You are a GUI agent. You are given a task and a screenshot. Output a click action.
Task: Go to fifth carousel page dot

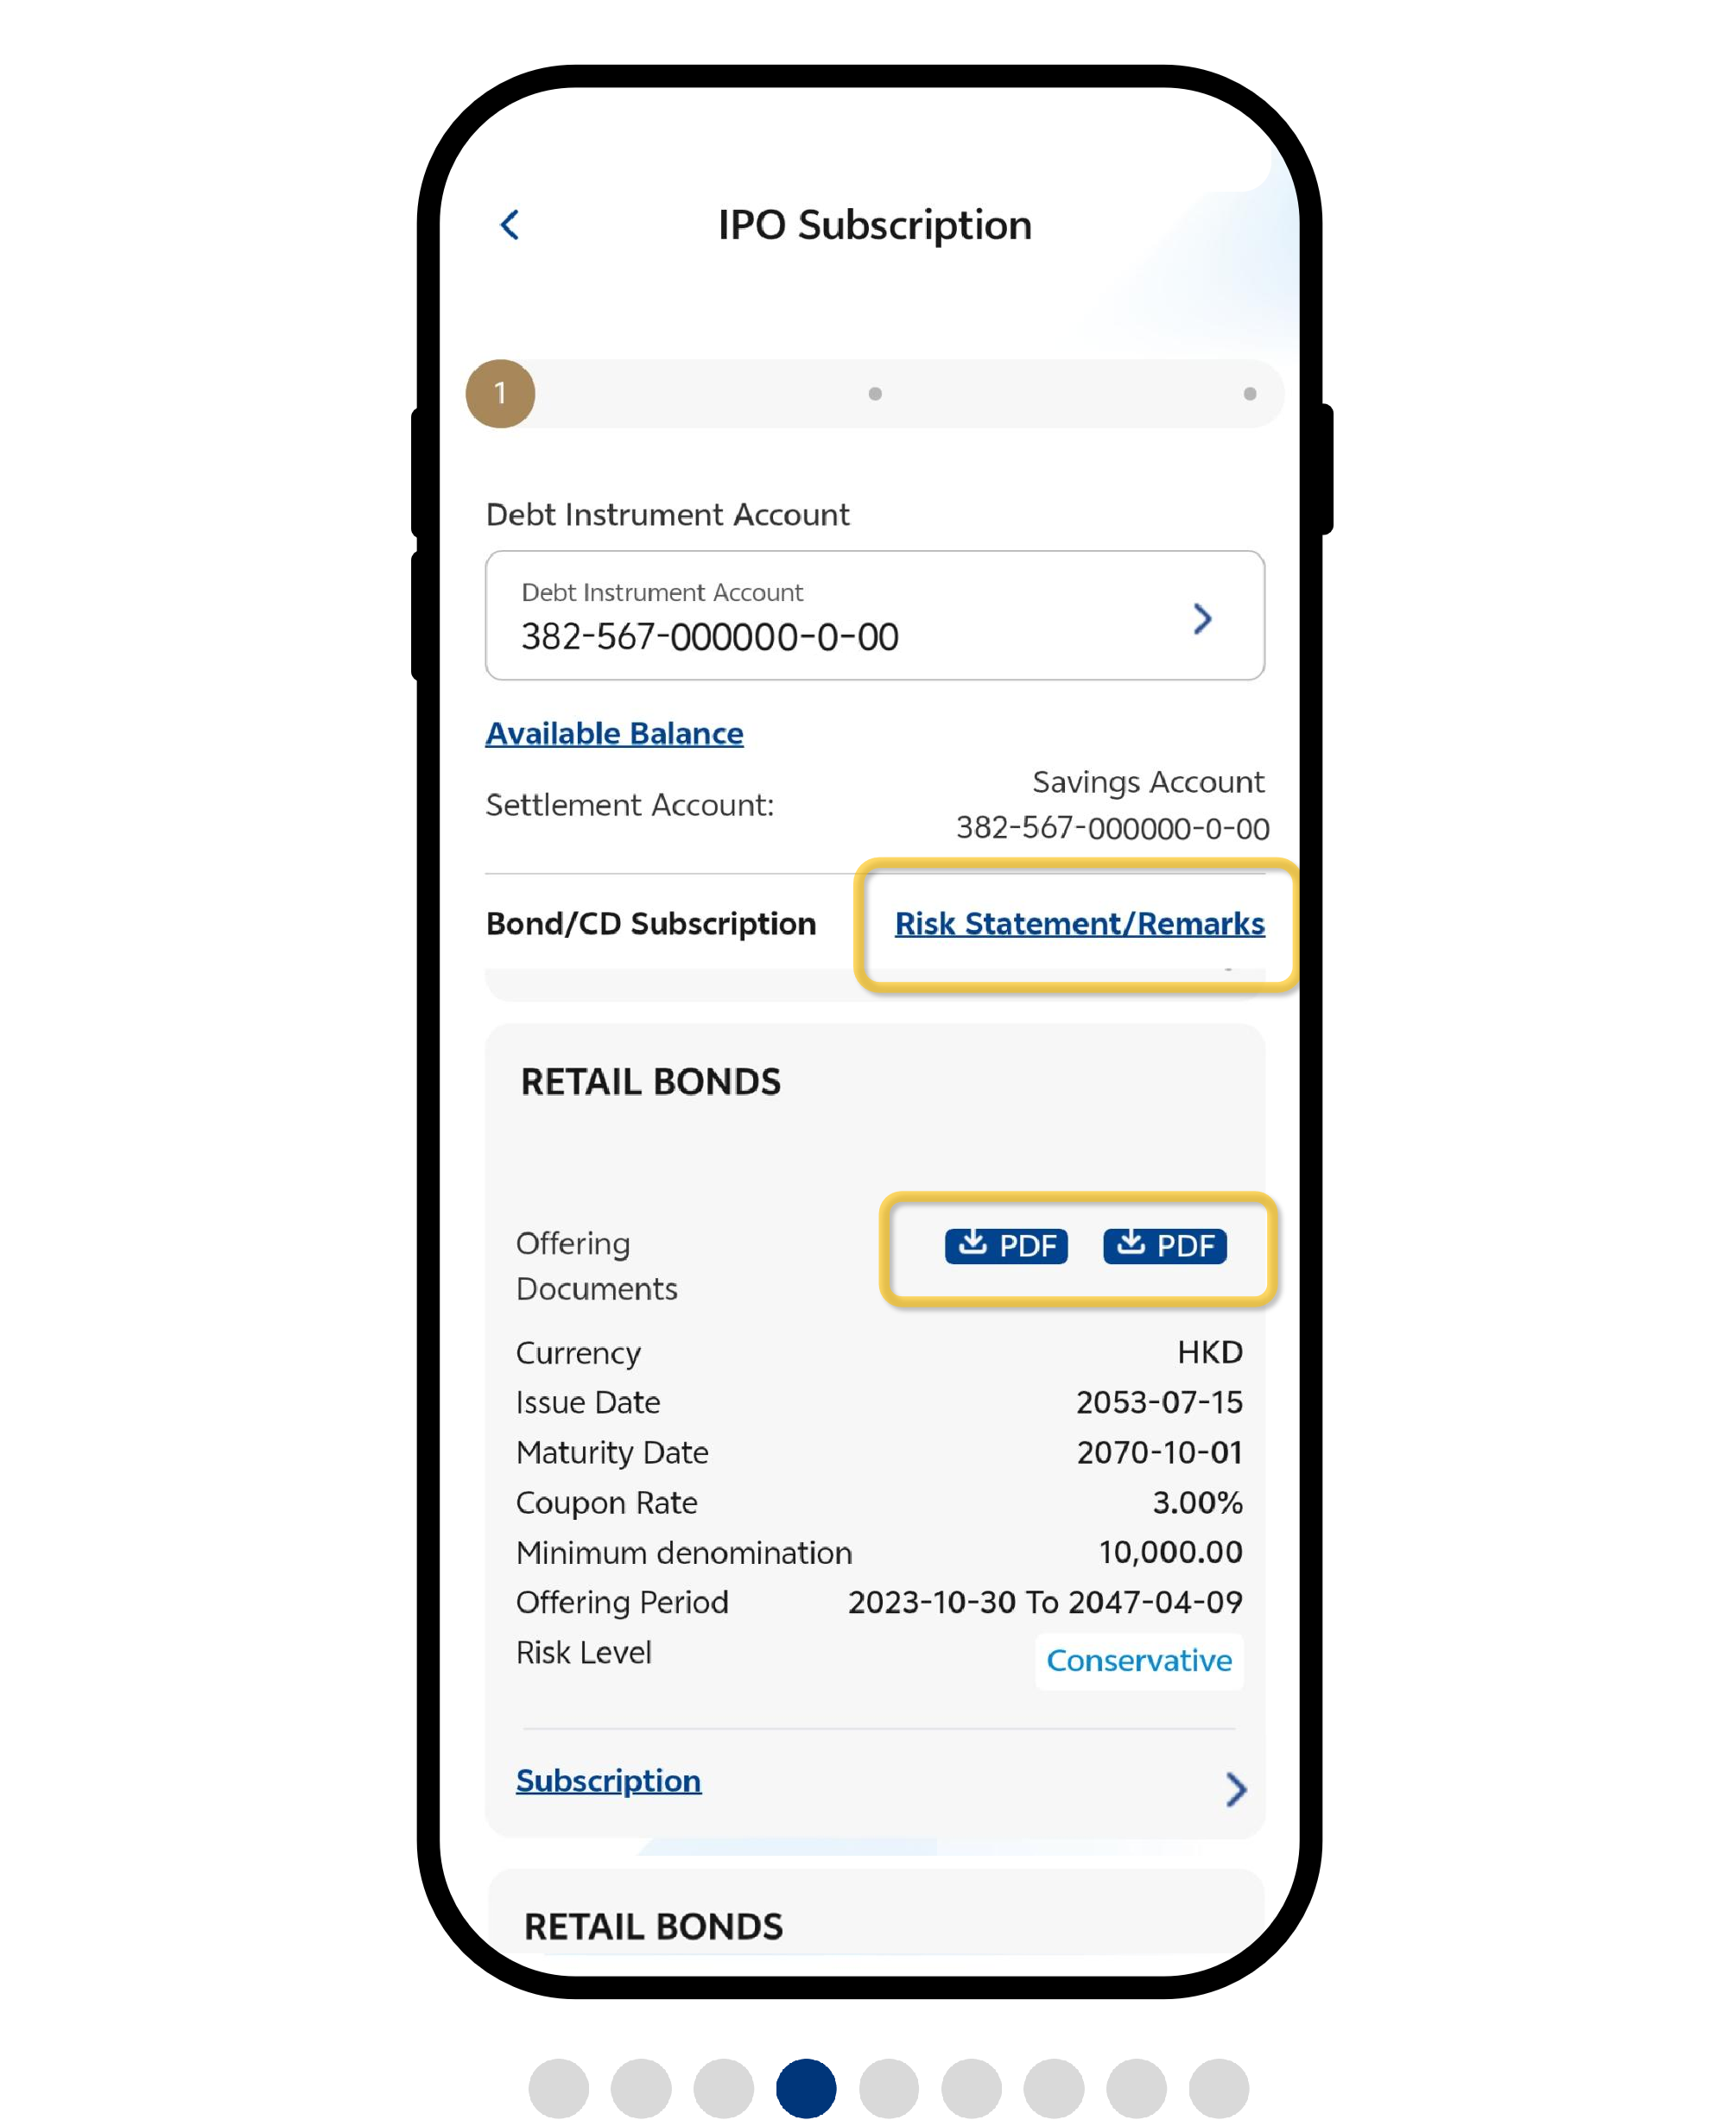pyautogui.click(x=889, y=2088)
